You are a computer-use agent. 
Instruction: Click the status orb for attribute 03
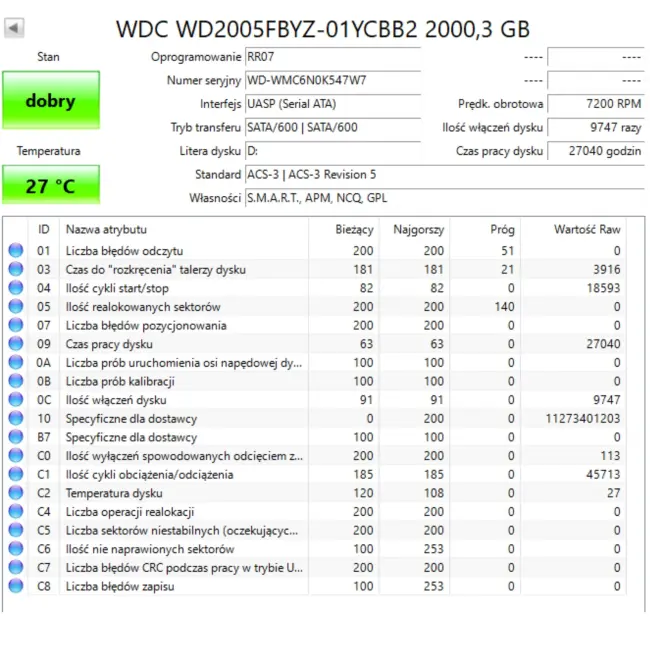click(x=16, y=269)
